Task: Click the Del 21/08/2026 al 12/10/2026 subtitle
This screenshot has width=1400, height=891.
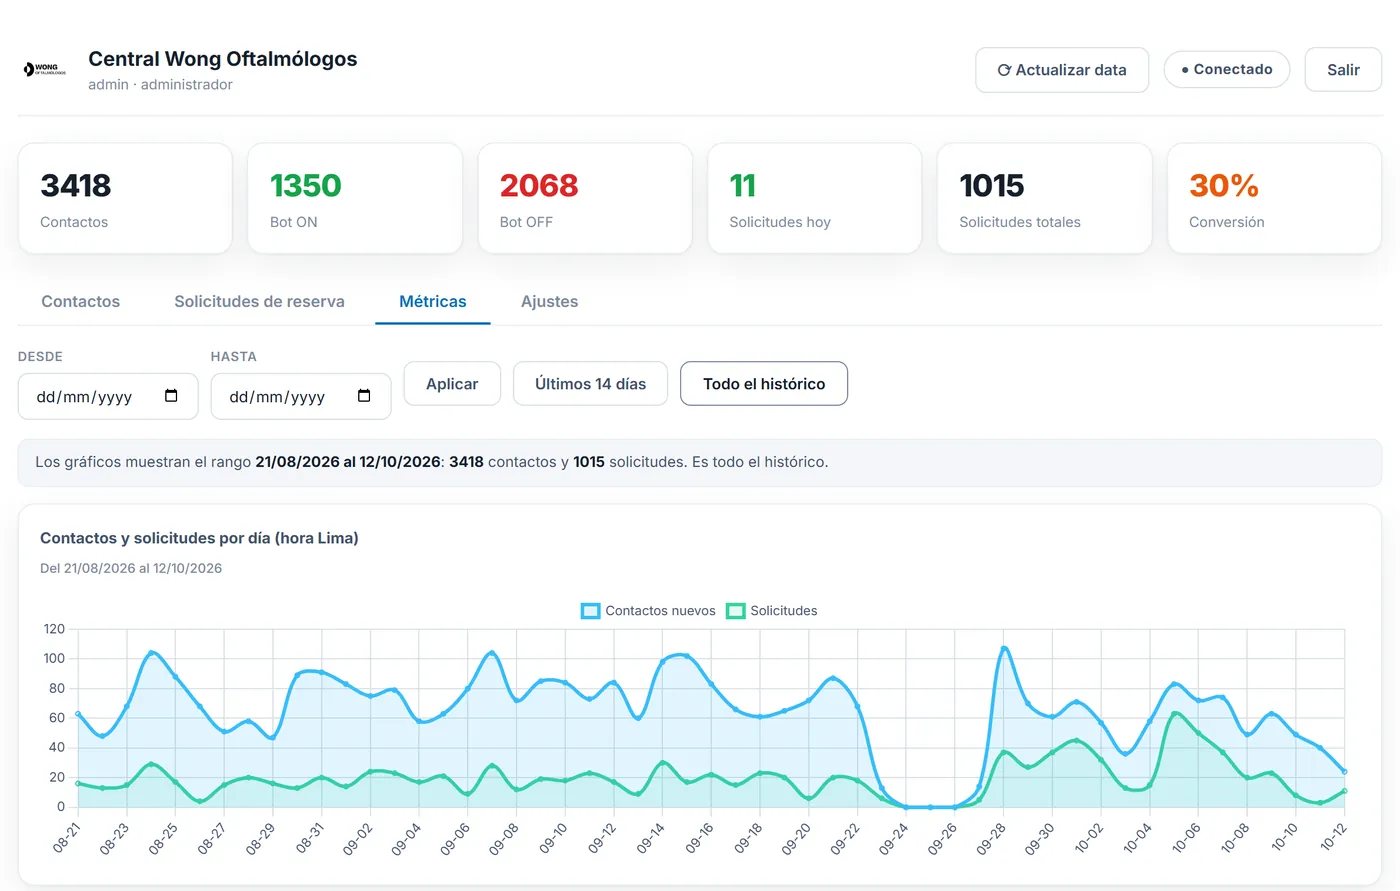Action: point(131,568)
